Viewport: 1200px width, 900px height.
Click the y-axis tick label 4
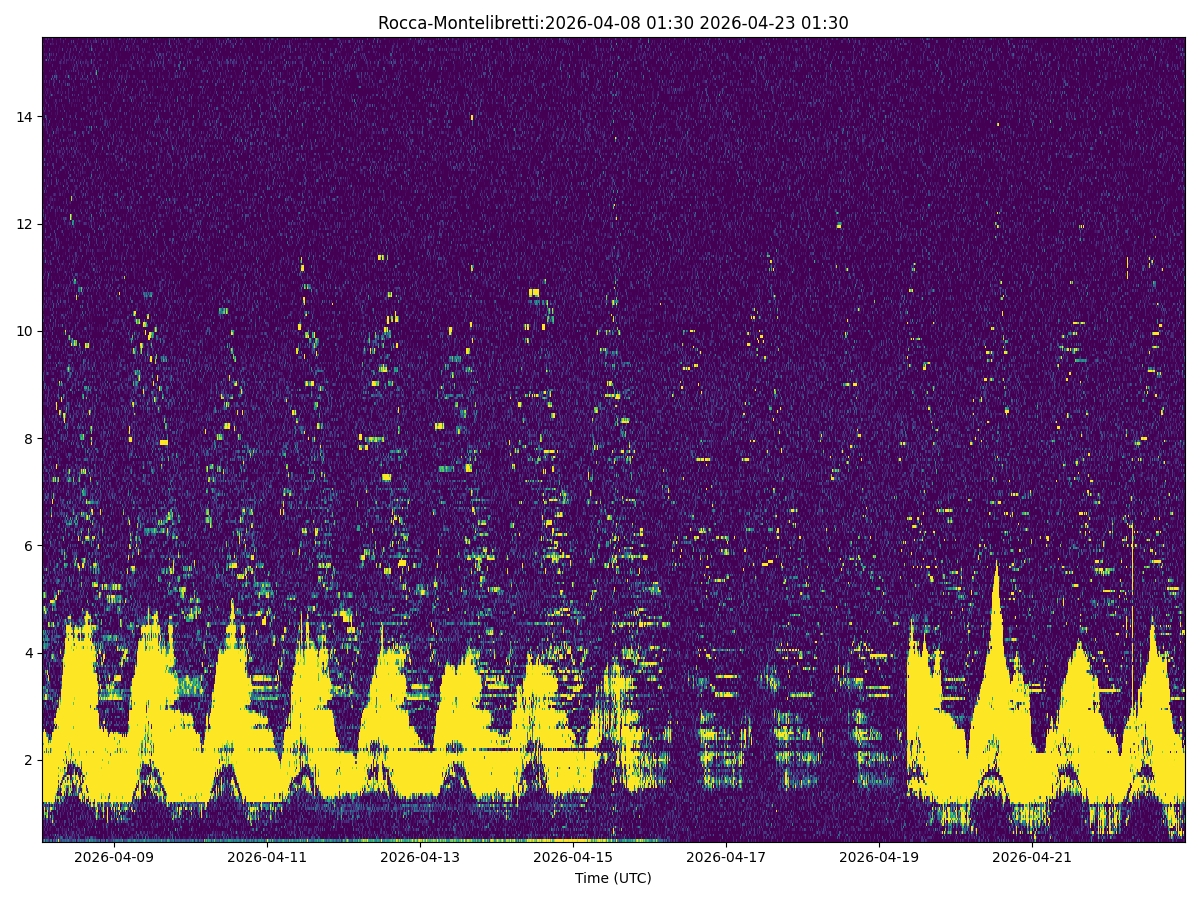[28, 654]
